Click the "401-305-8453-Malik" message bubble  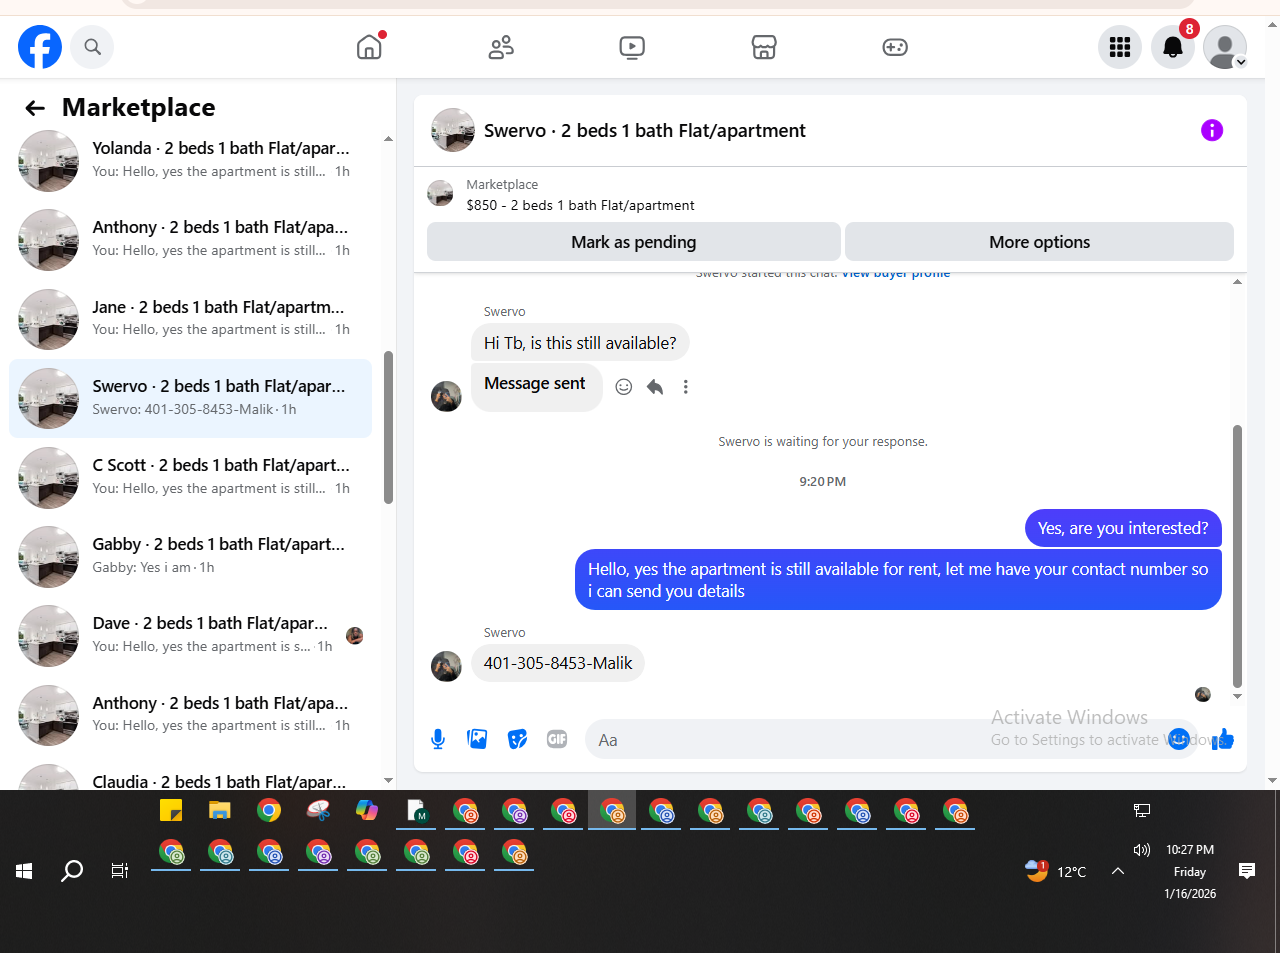tap(558, 663)
